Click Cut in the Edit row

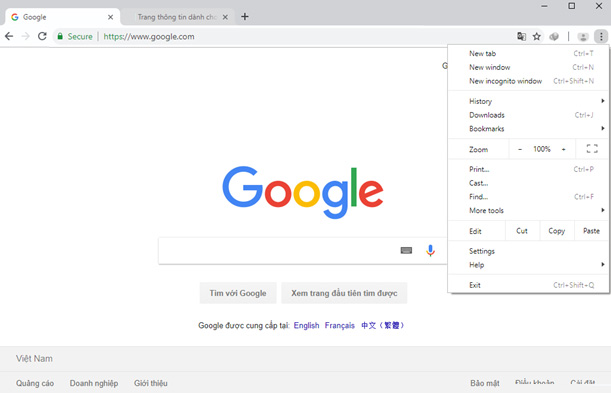[x=522, y=231]
